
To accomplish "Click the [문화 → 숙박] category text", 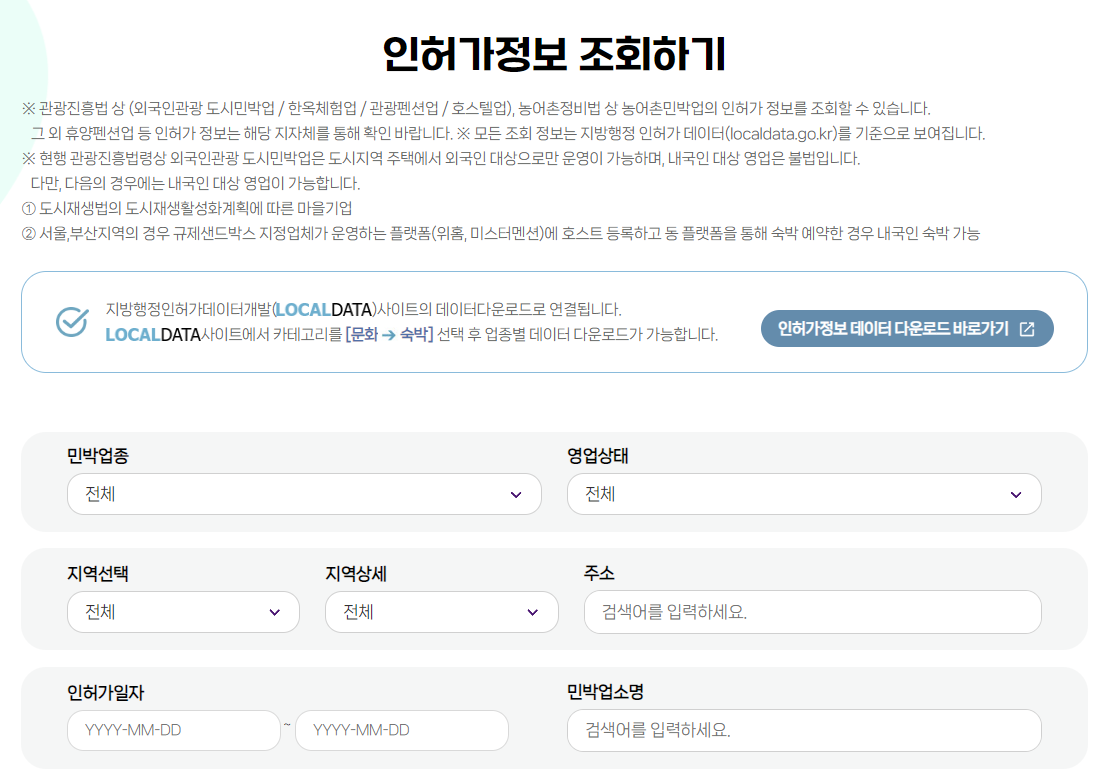I will [389, 334].
